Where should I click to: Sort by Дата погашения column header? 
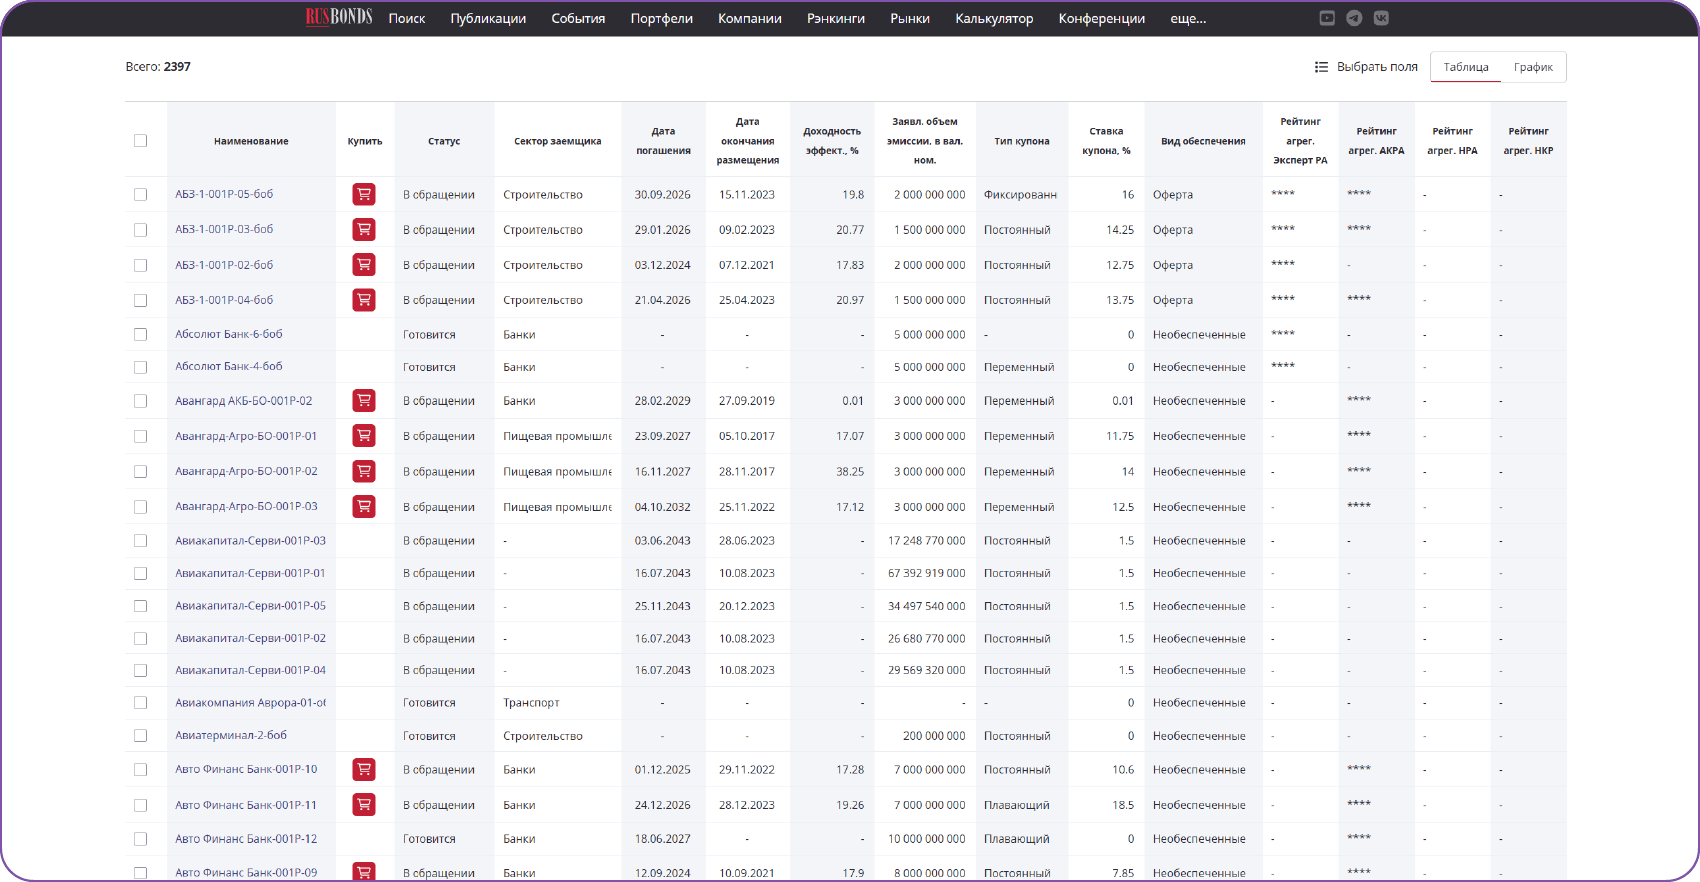pos(663,141)
